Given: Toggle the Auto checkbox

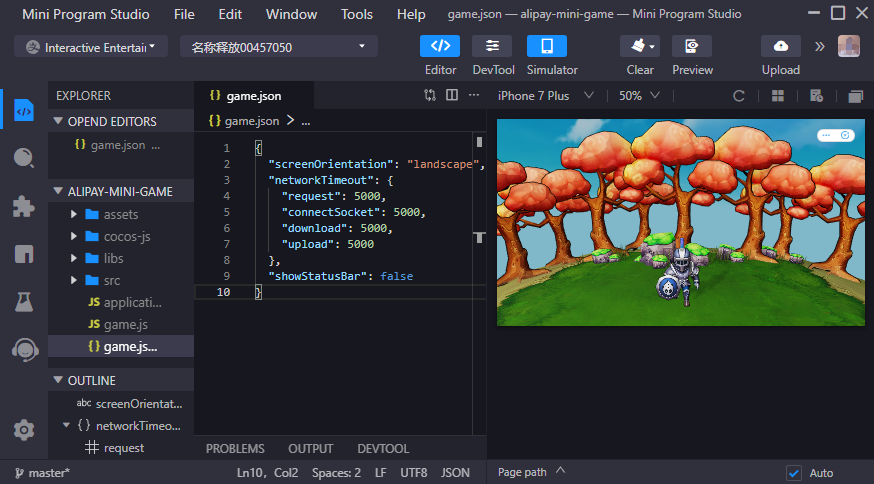Looking at the screenshot, I should click(x=794, y=473).
